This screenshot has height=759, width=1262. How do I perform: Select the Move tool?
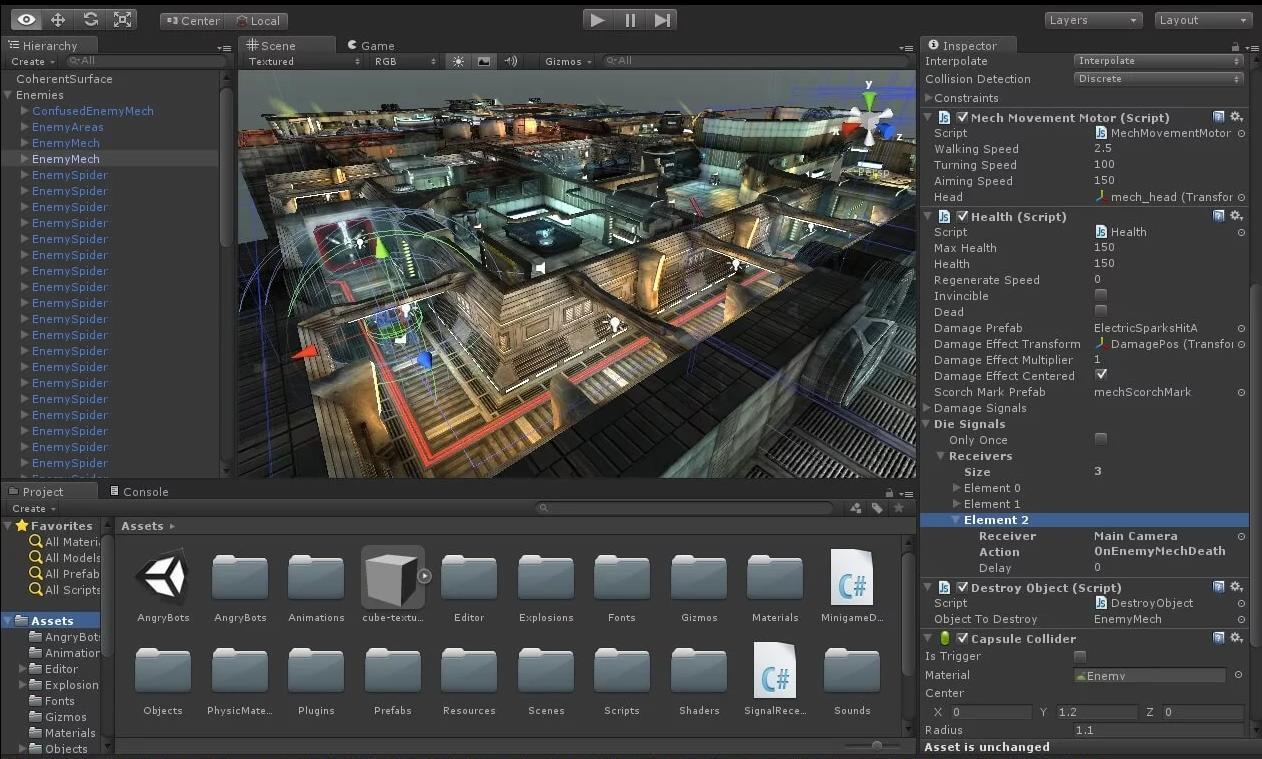tap(58, 19)
